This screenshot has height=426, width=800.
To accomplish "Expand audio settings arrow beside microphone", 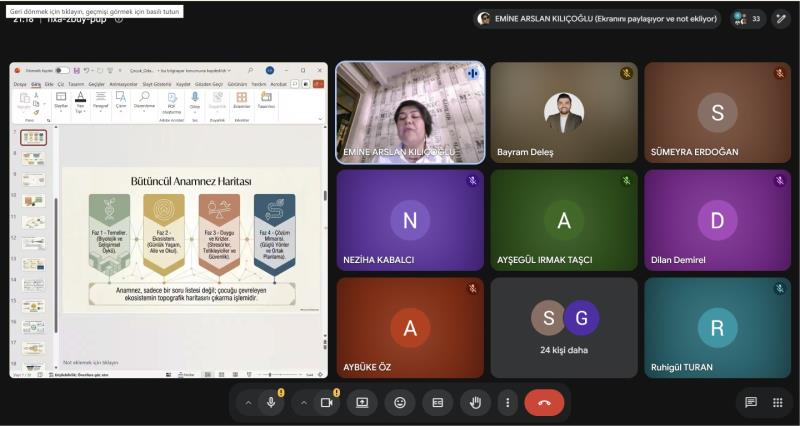I will coord(248,403).
